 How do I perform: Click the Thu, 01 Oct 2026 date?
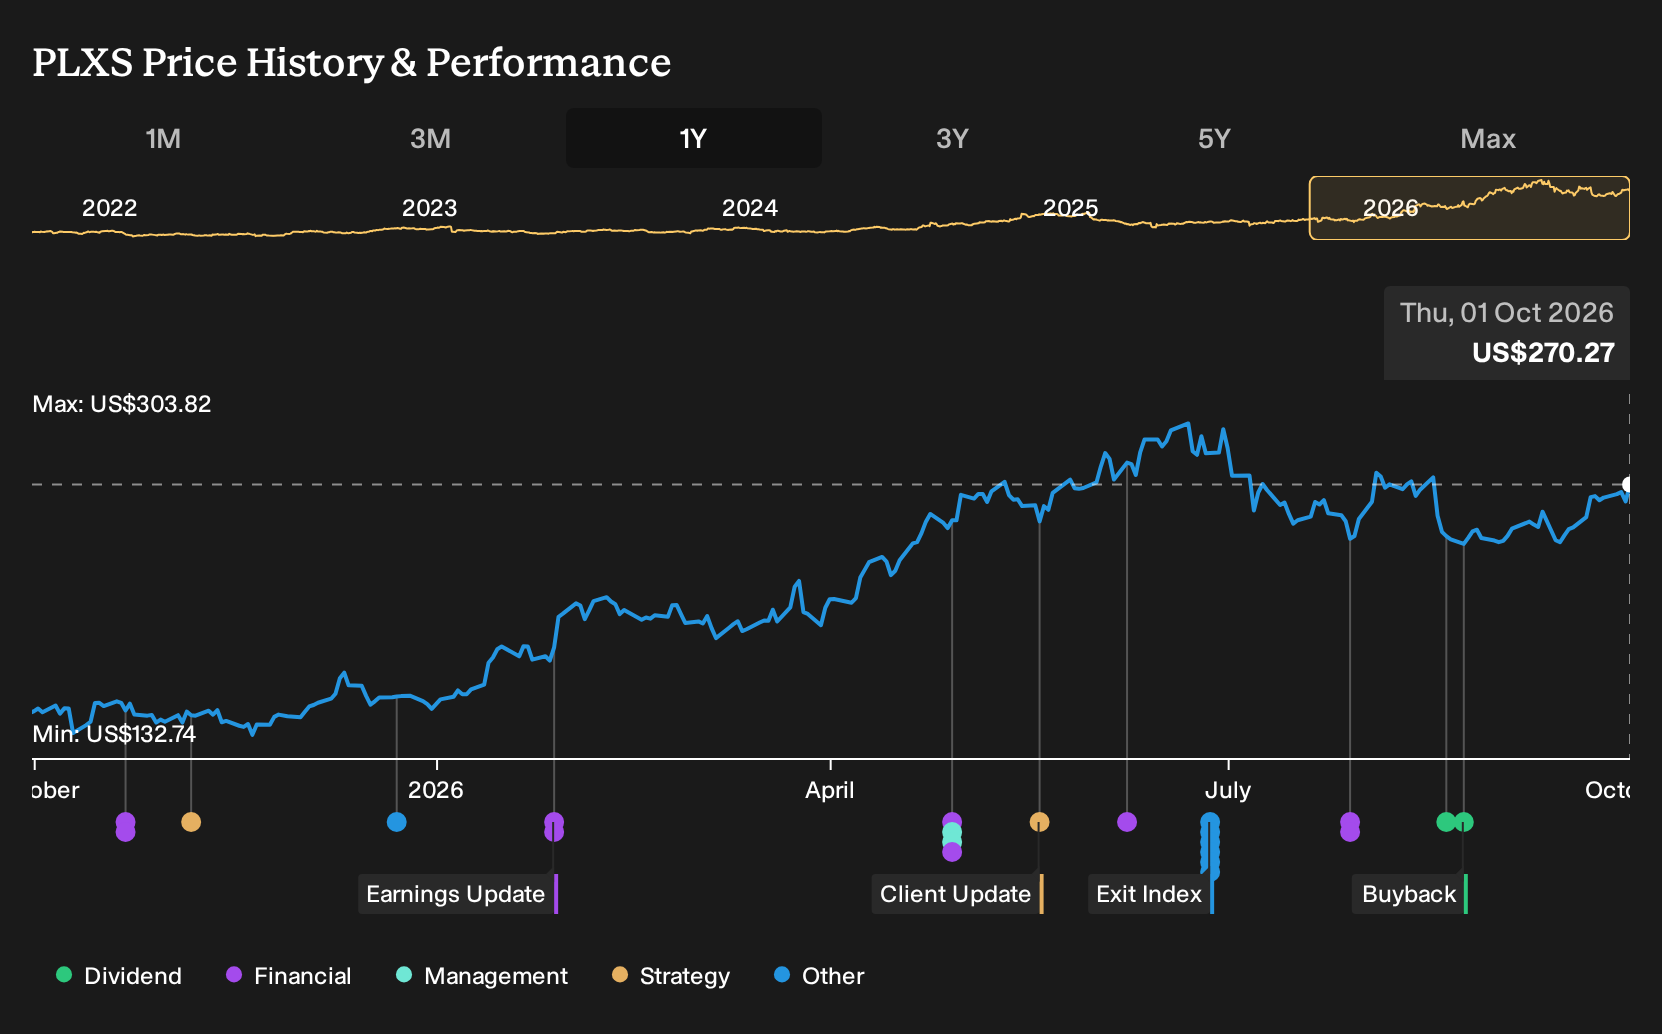1507,313
